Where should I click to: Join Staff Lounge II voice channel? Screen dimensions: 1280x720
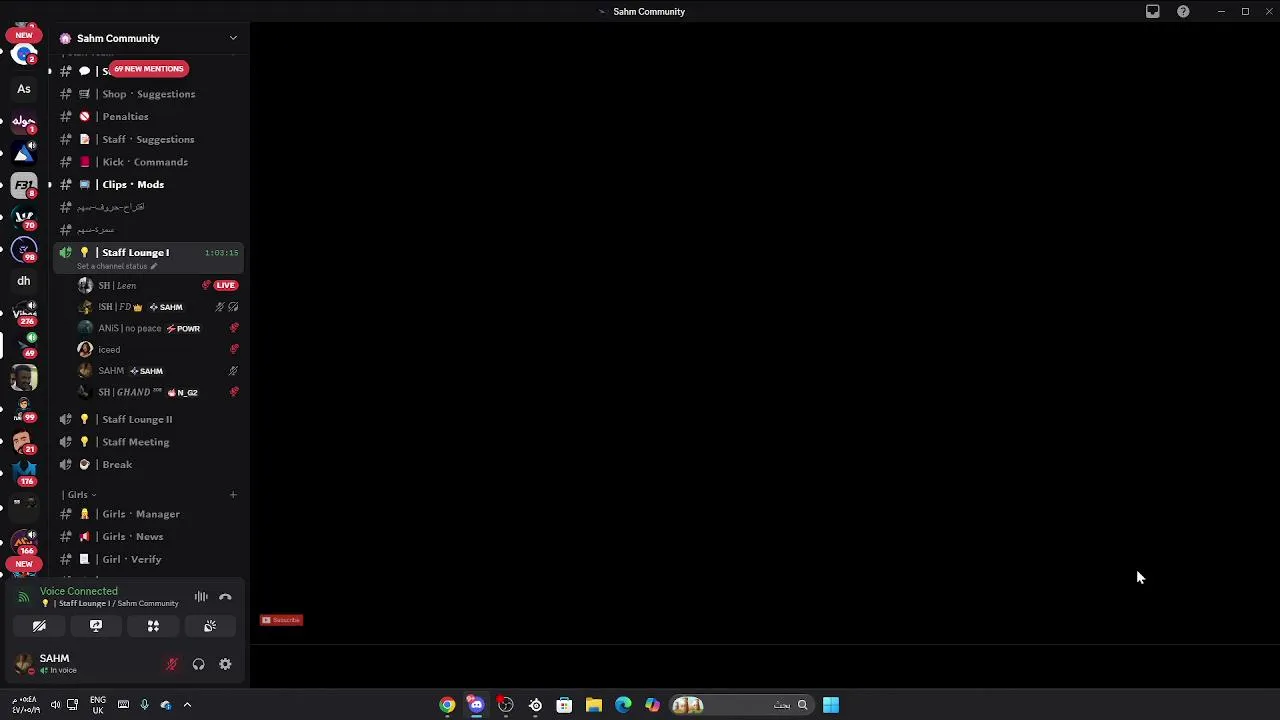[x=148, y=419]
